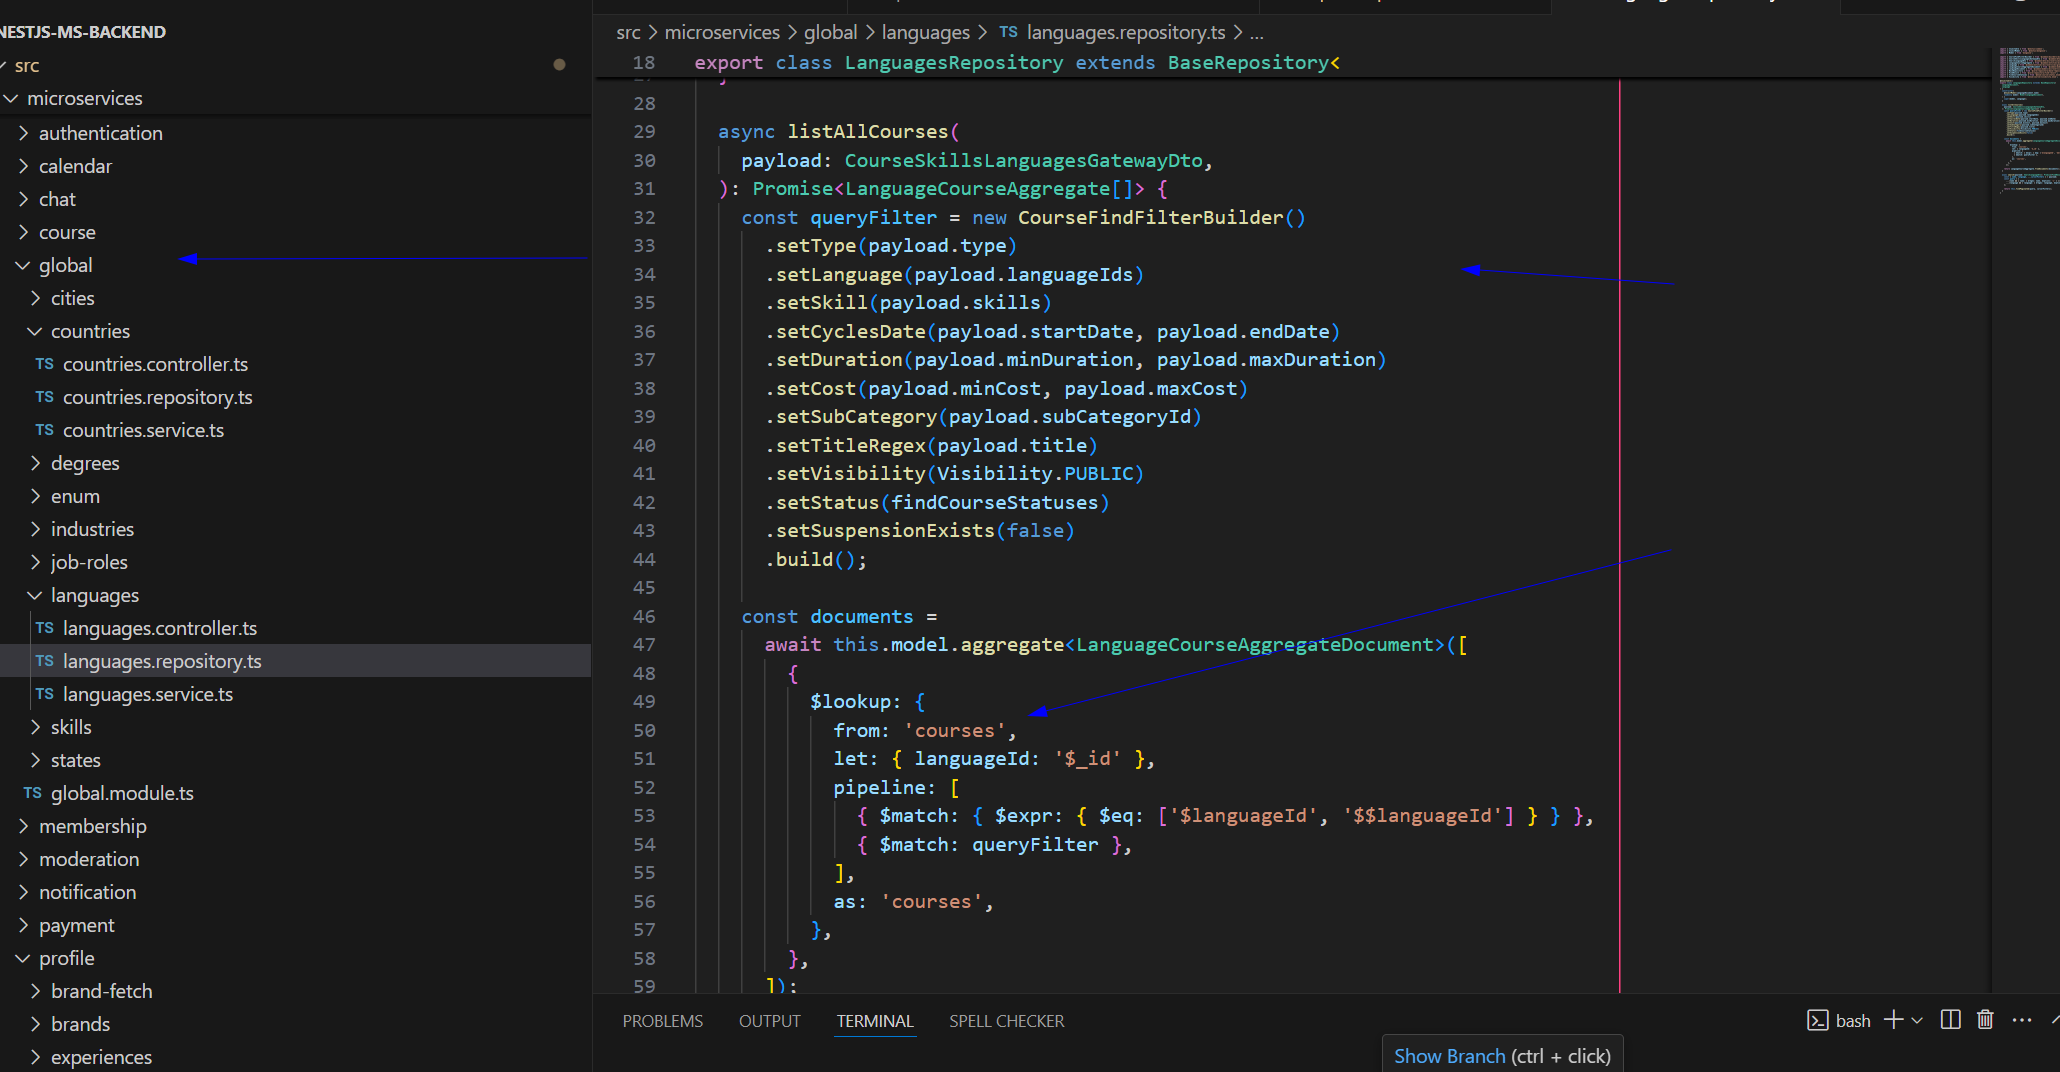Click sticky header class LanguagesRepository line

(x=1017, y=62)
